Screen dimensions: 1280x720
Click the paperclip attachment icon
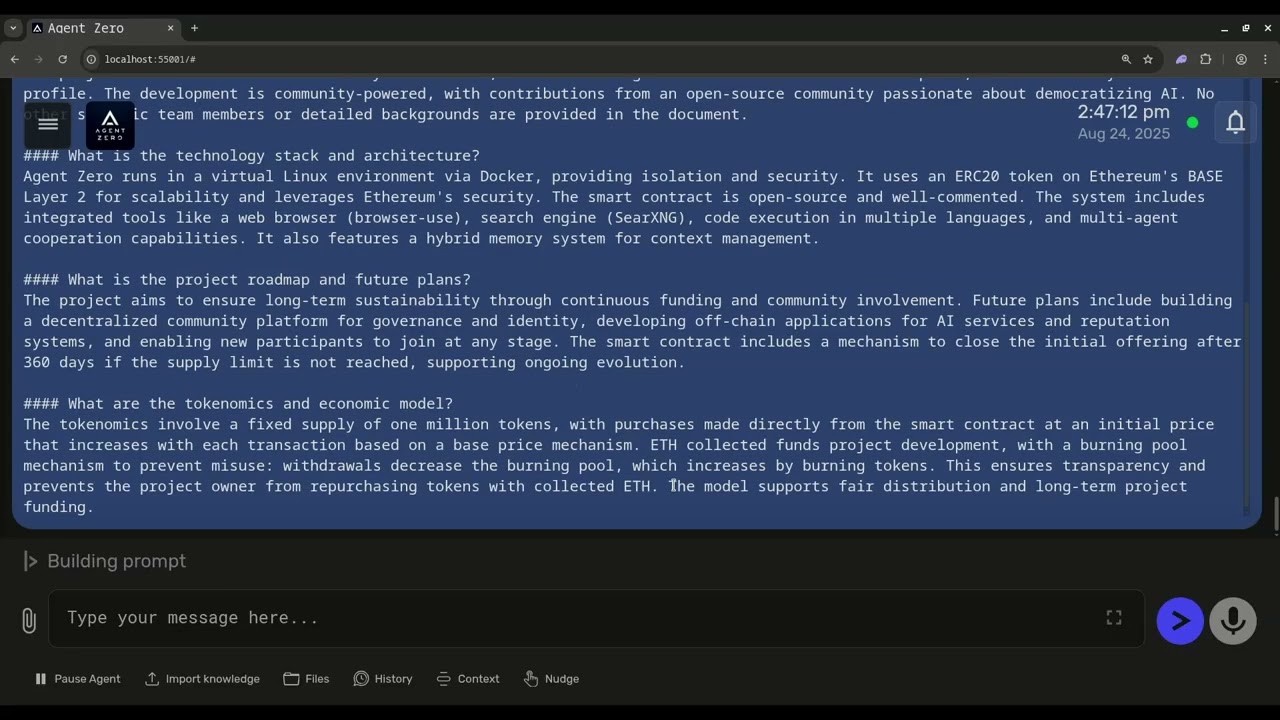click(29, 621)
